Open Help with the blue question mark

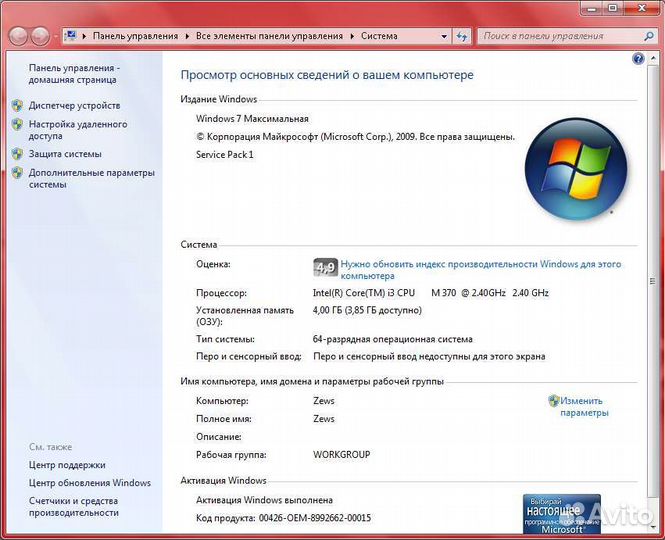pos(638,59)
